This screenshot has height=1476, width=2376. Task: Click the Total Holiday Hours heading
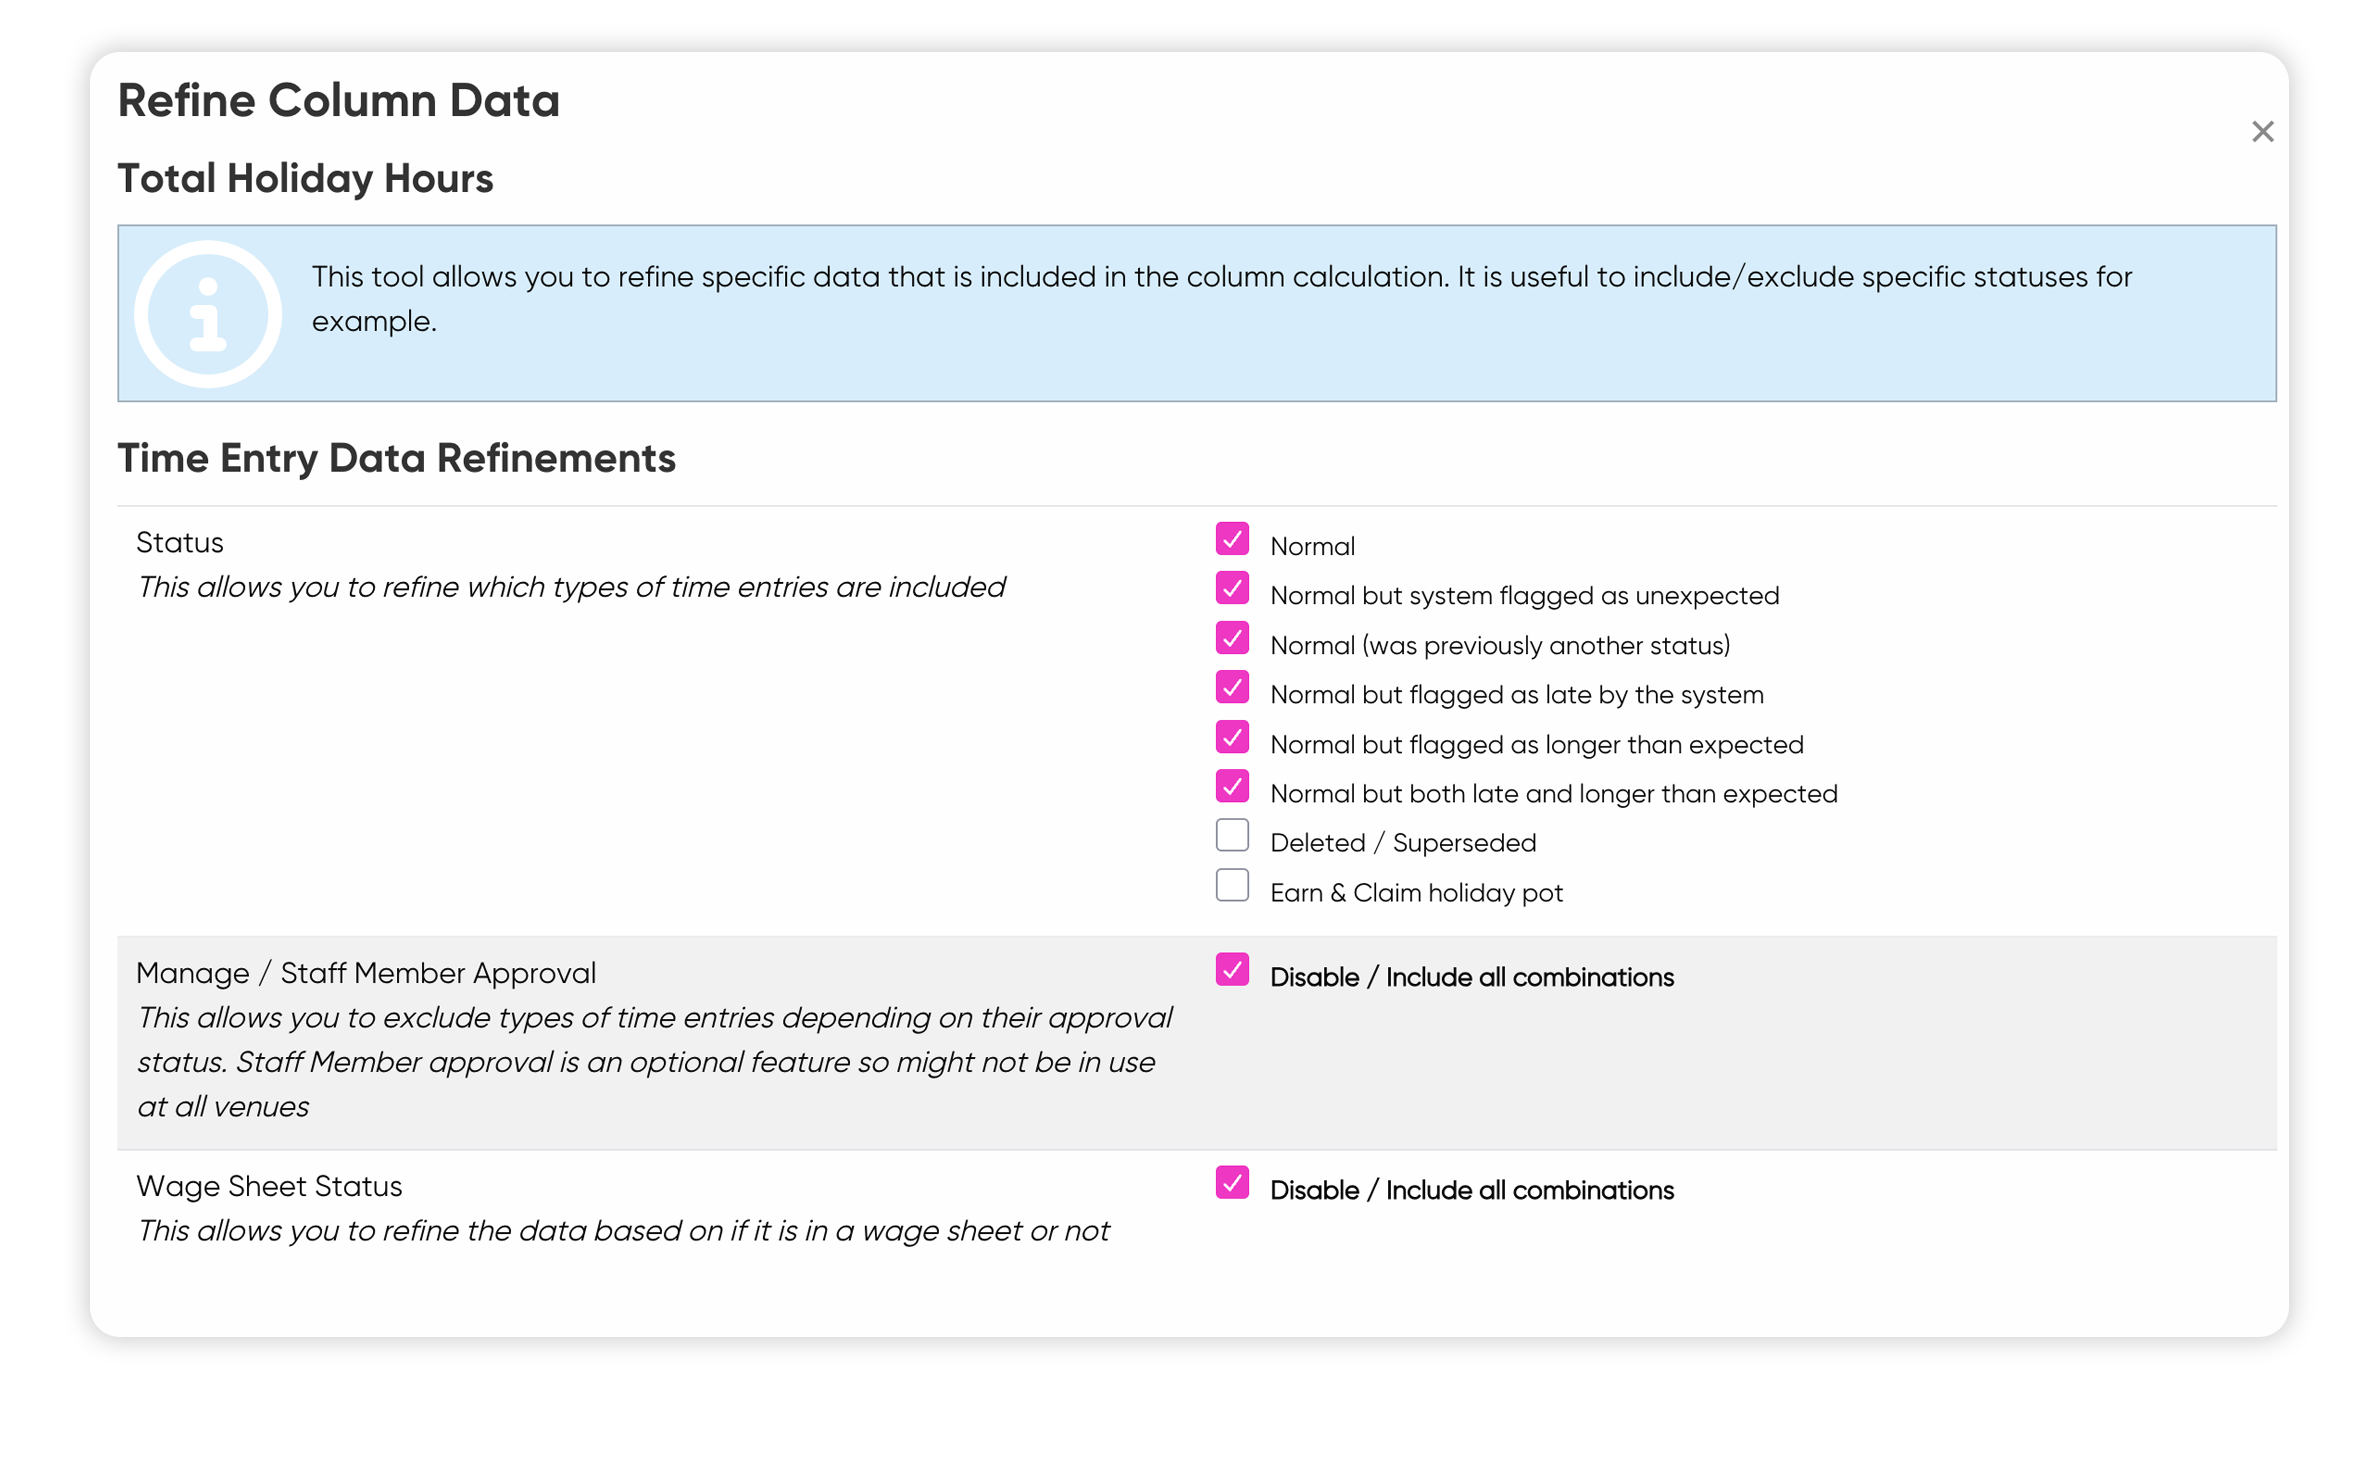pos(305,179)
